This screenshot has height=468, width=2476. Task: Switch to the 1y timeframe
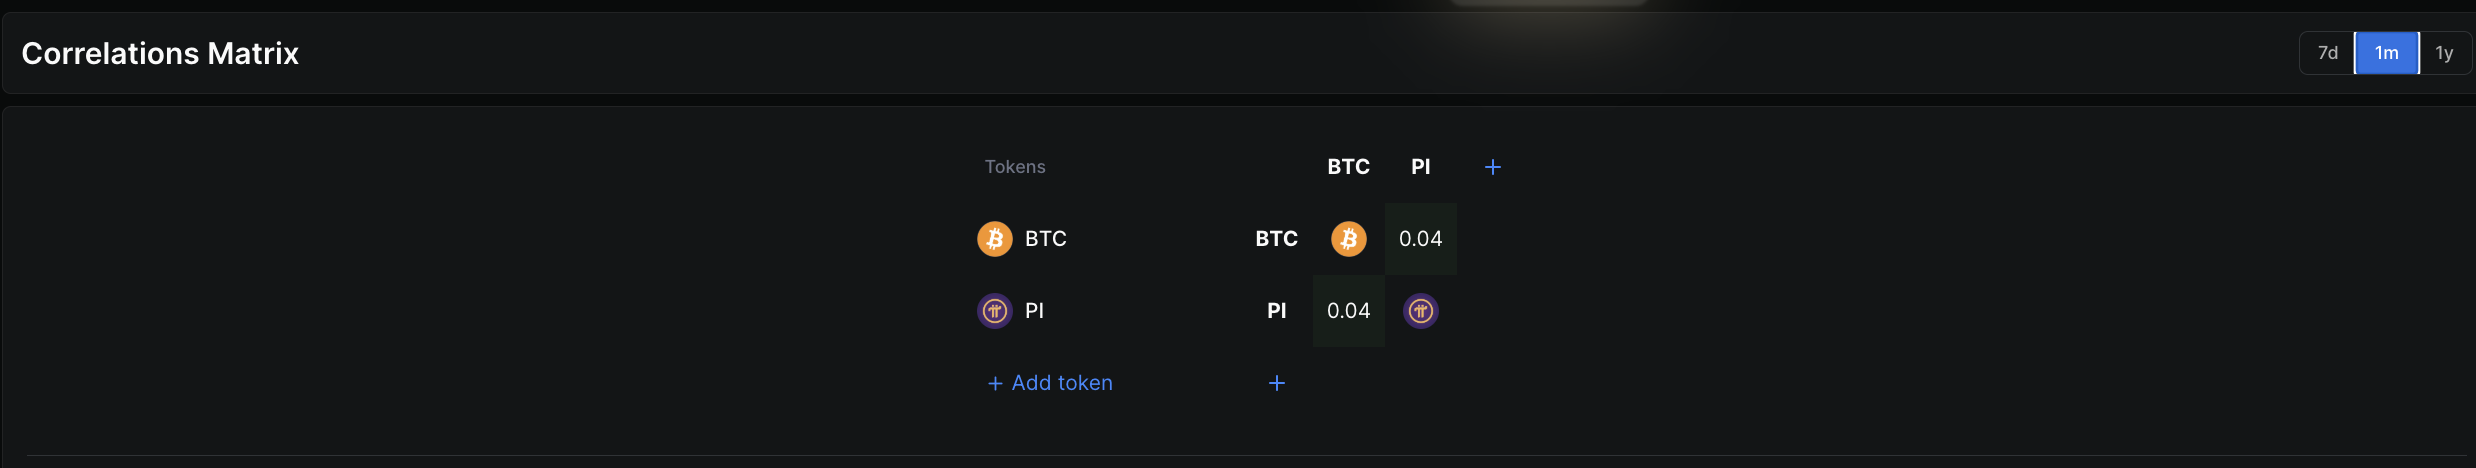(x=2444, y=53)
